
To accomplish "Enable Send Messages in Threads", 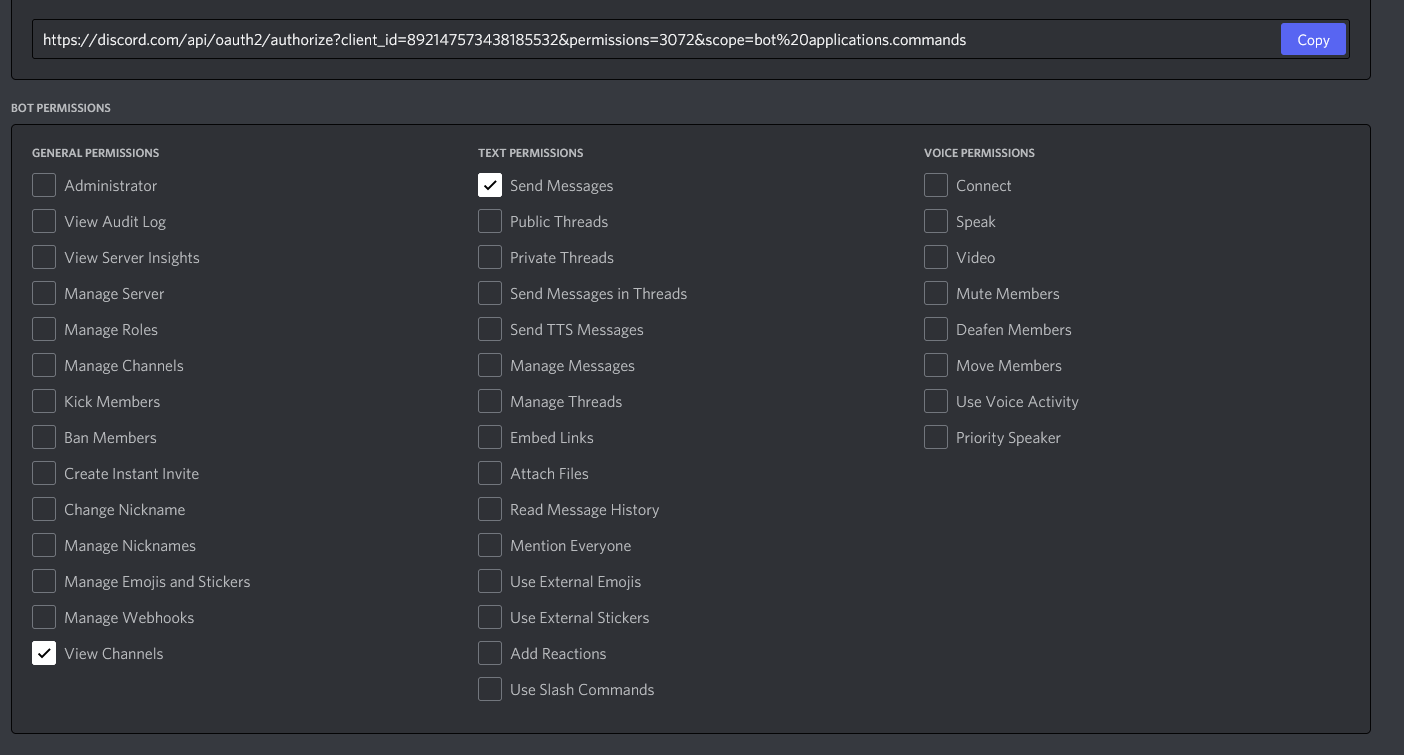I will point(490,293).
